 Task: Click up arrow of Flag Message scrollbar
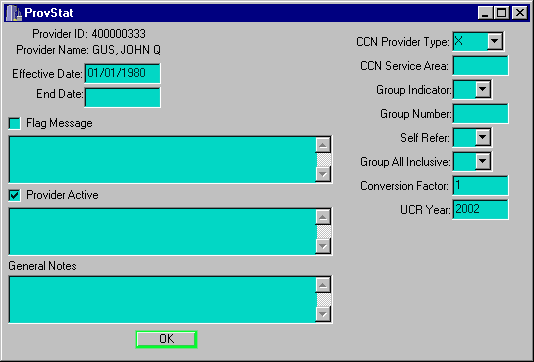tap(323, 145)
